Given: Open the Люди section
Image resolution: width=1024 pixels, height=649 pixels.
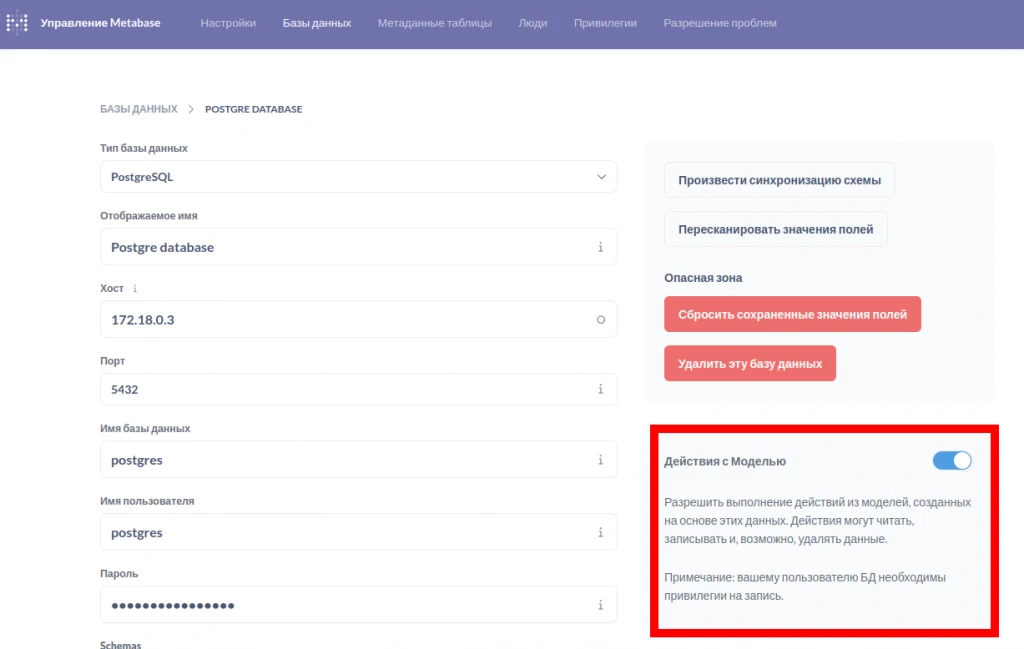Looking at the screenshot, I should coord(533,23).
